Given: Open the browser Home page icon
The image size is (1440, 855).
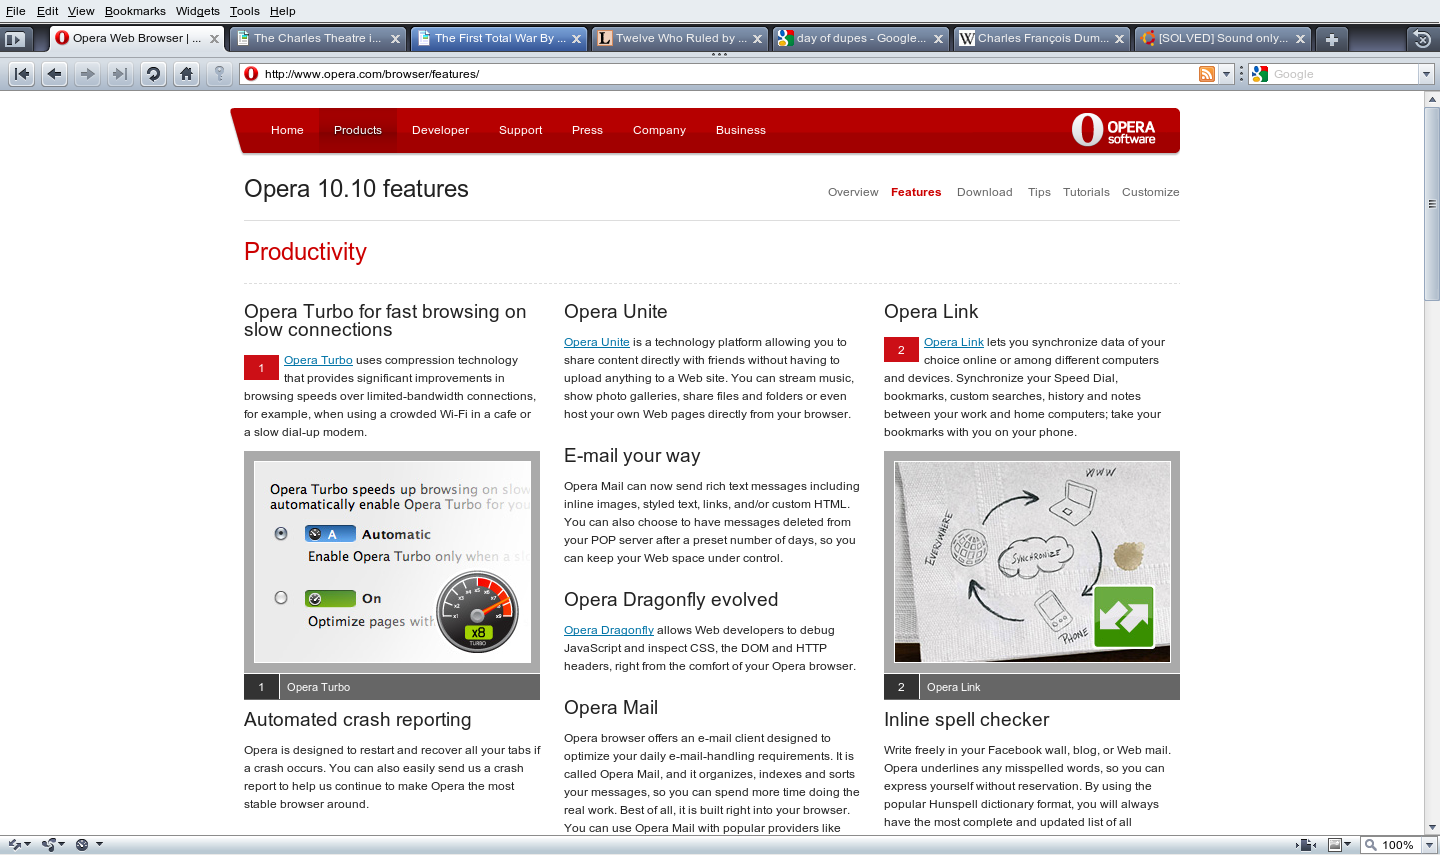Looking at the screenshot, I should (186, 73).
